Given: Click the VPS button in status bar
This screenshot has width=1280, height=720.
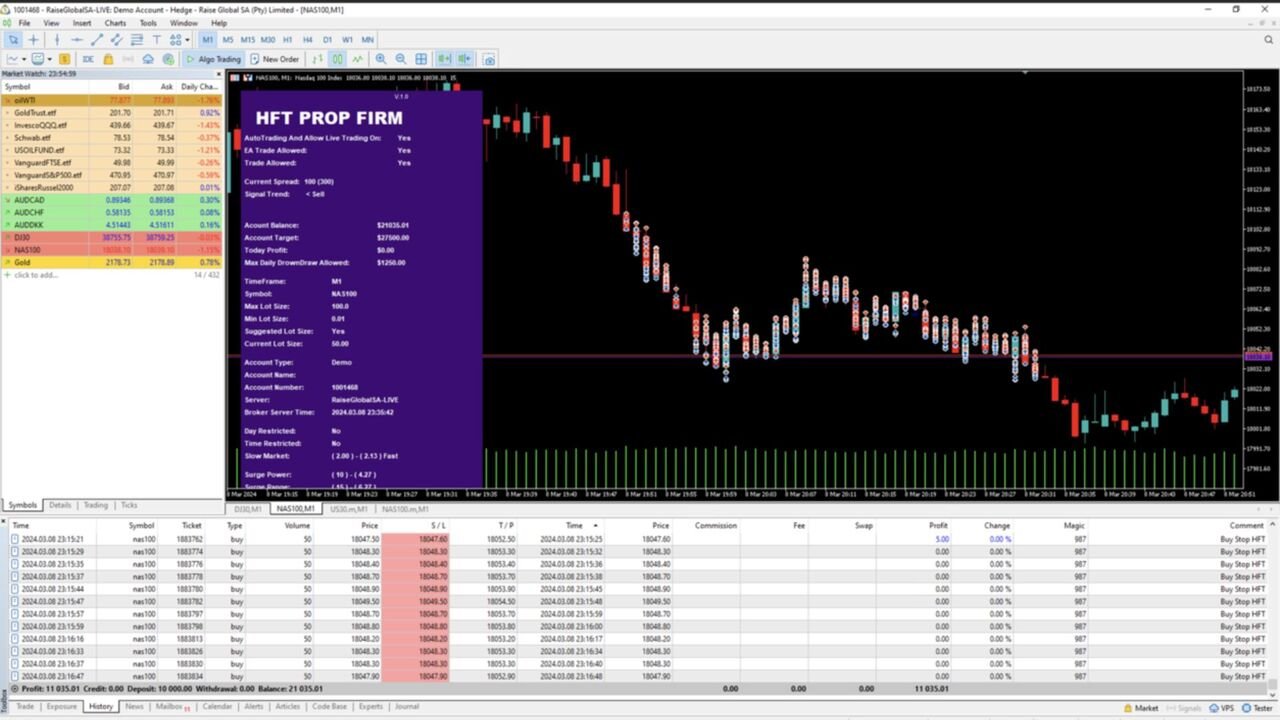Looking at the screenshot, I should click(x=1221, y=708).
